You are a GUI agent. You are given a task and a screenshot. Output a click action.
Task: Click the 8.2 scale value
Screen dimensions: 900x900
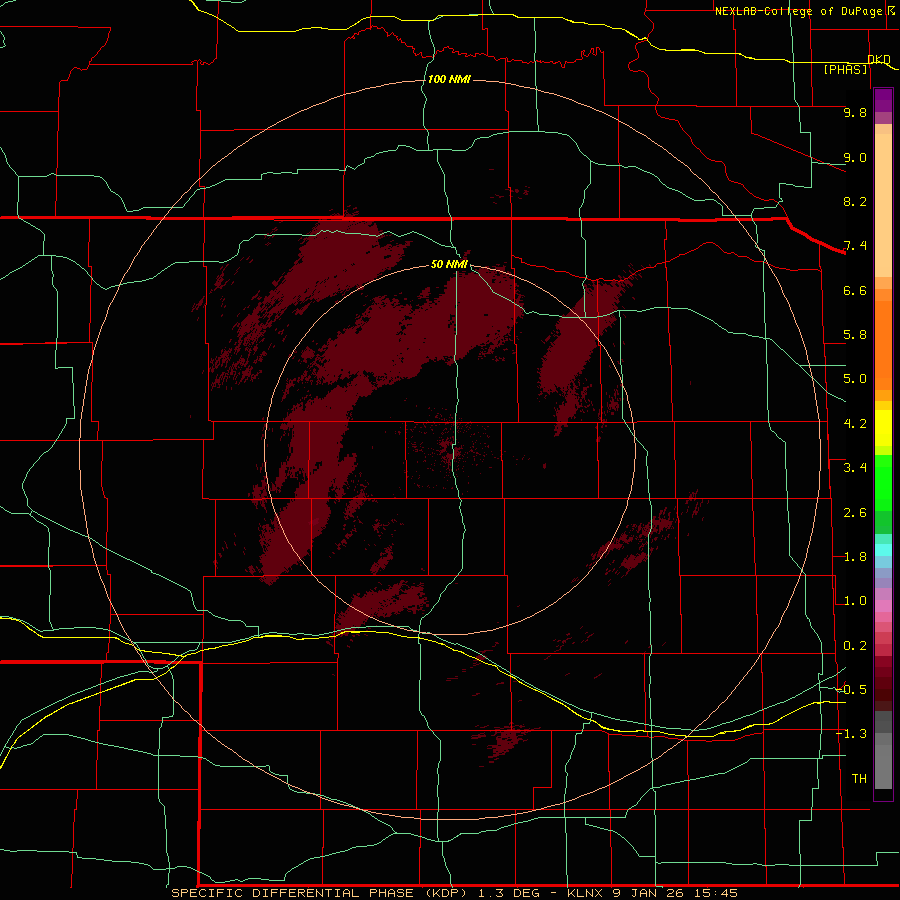pos(855,201)
